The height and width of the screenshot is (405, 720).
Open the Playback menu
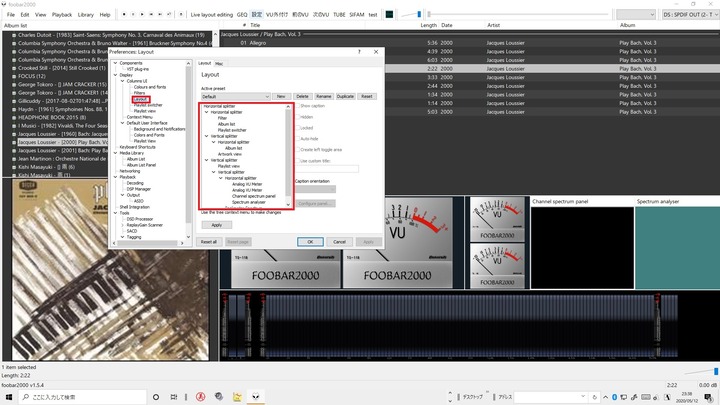pyautogui.click(x=62, y=15)
